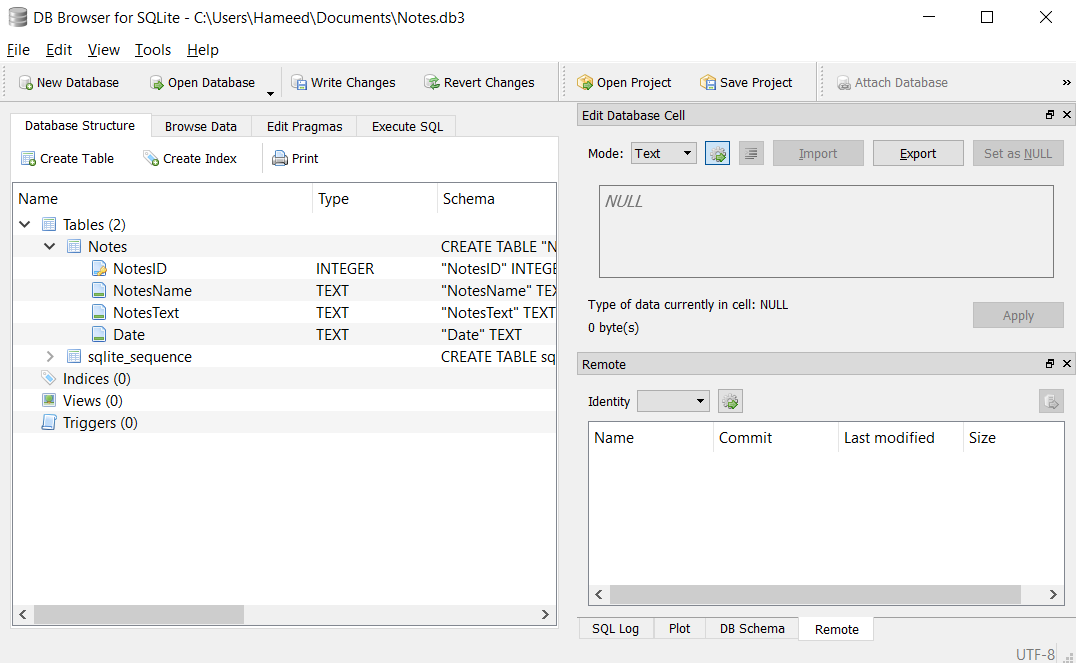Undock the Remote panel
This screenshot has height=663, width=1076.
[x=1050, y=364]
